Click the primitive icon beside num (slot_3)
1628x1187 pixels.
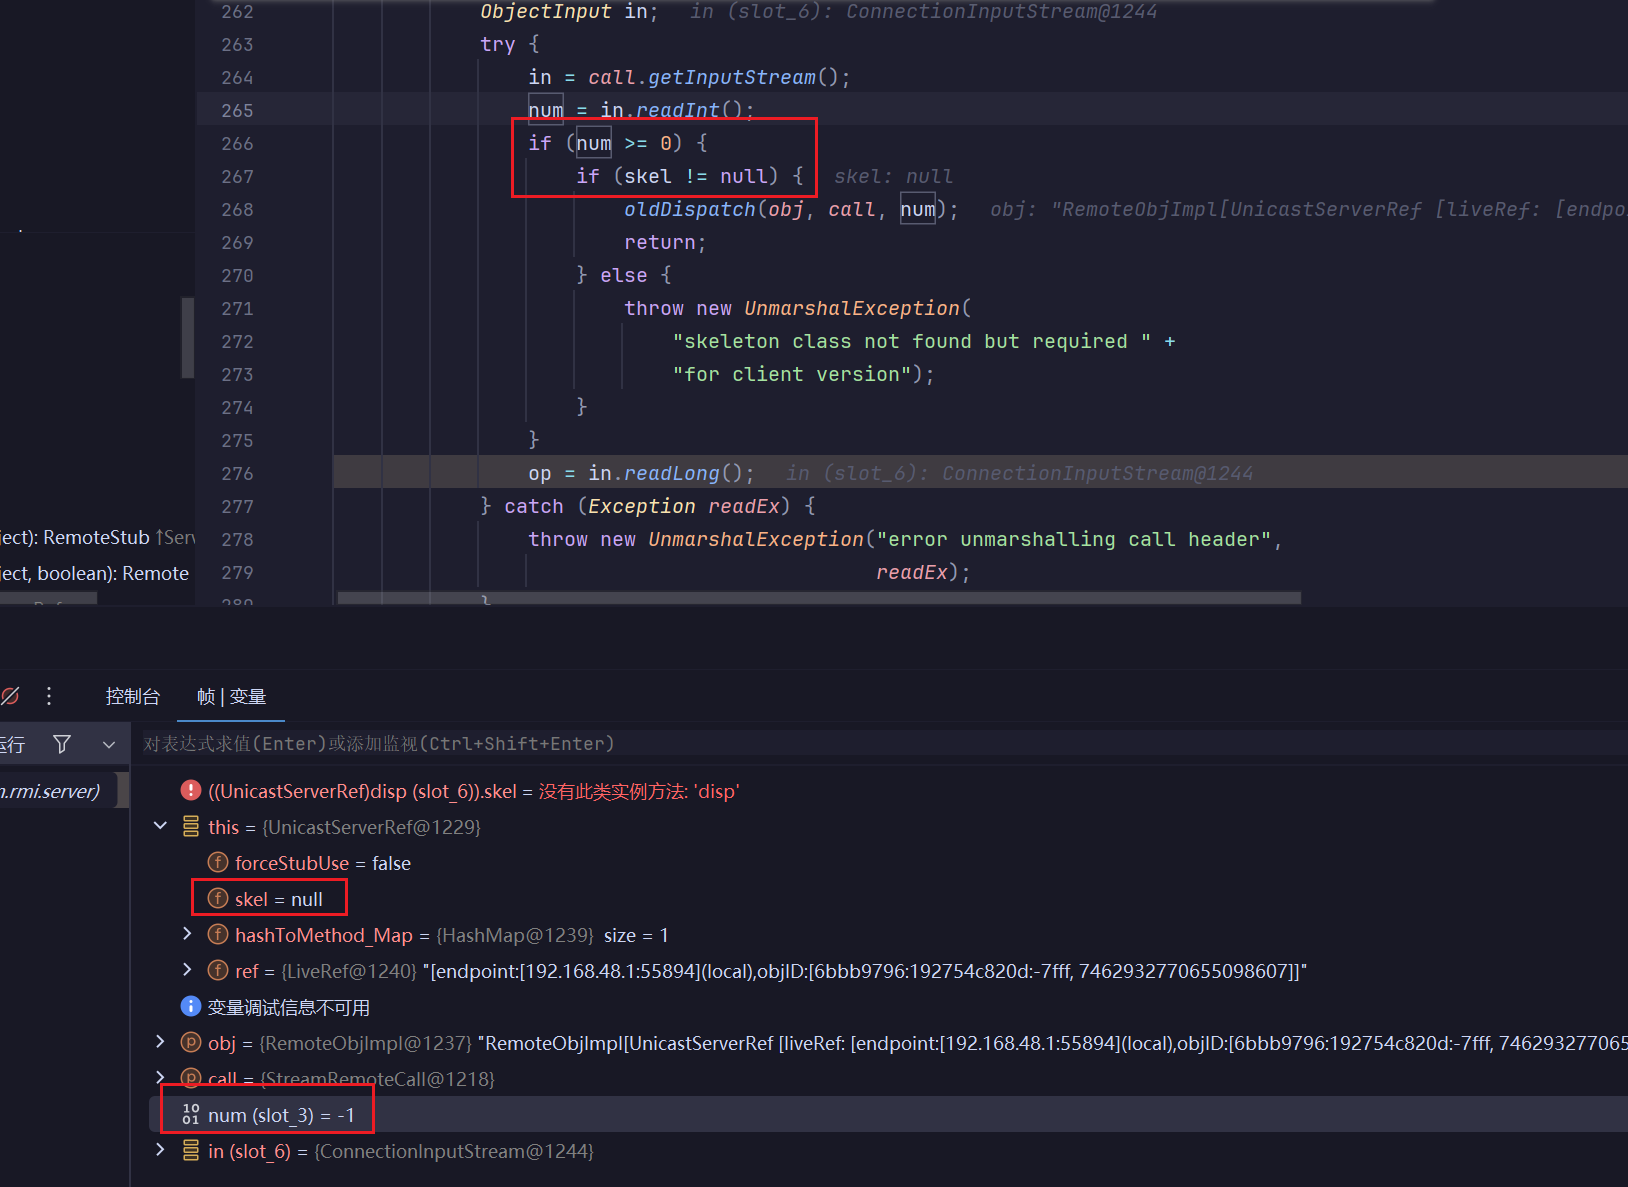(191, 1114)
